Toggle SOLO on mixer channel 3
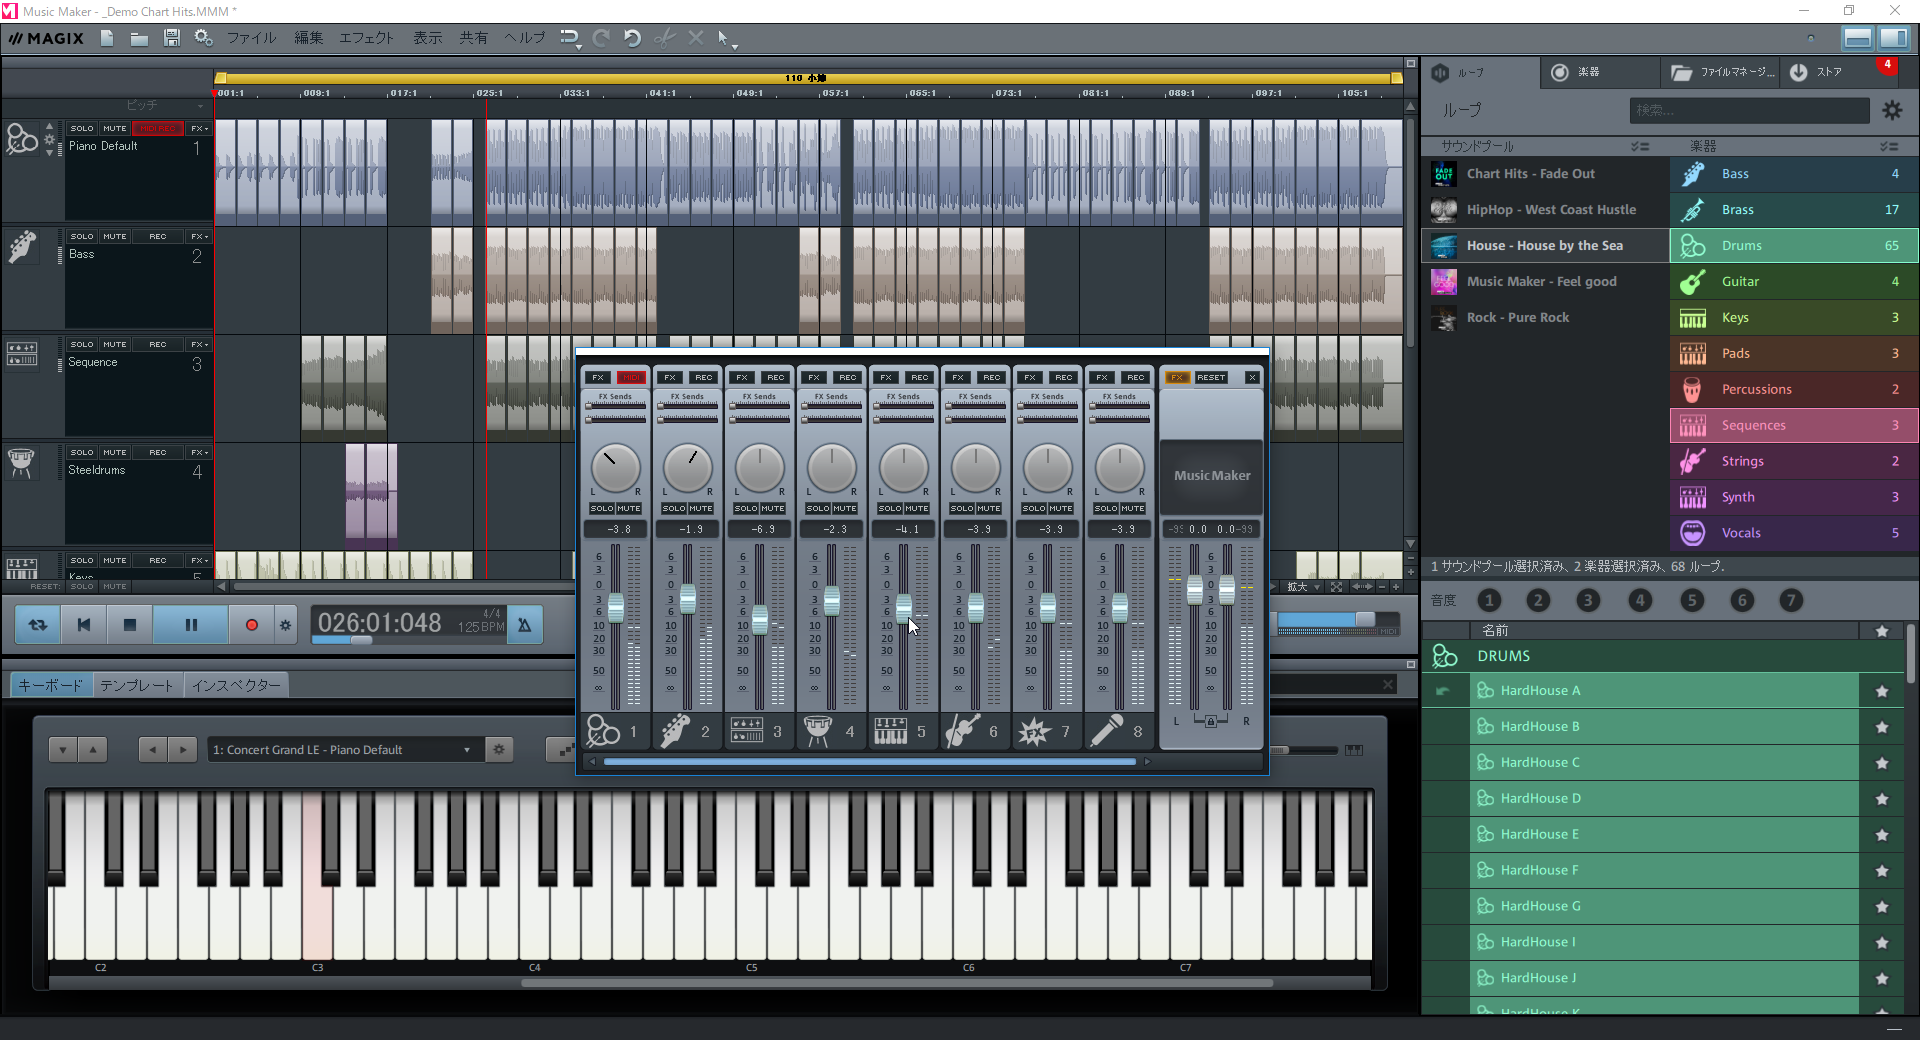Screen dimensions: 1920x1040 pos(746,509)
